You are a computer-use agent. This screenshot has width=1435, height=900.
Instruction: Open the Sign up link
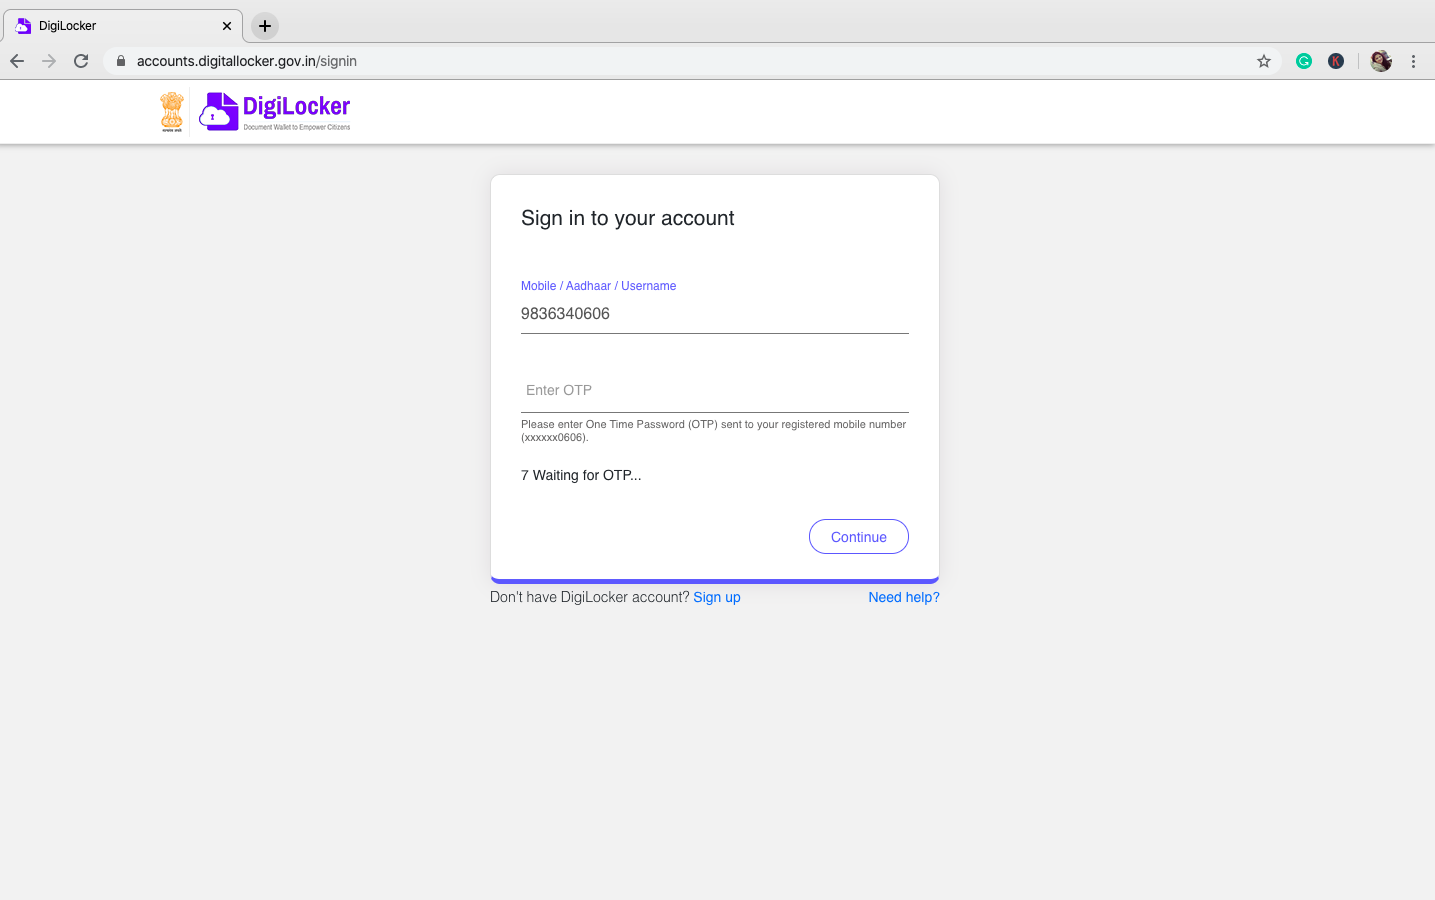pos(717,597)
